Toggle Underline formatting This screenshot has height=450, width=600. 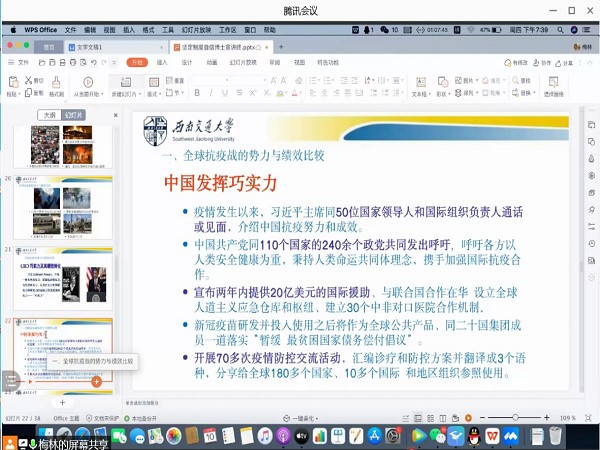pyautogui.click(x=225, y=93)
